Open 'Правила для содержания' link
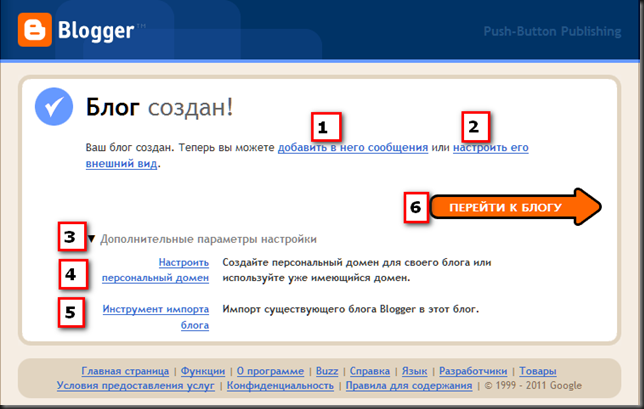Image resolution: width=644 pixels, height=409 pixels. click(409, 385)
